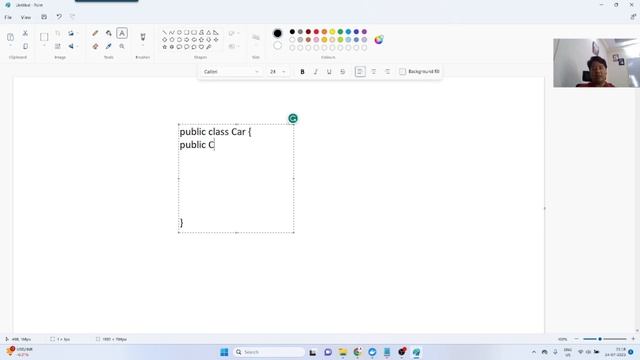Image resolution: width=640 pixels, height=360 pixels.
Task: Pick the green colour swatch
Action: pos(340,32)
